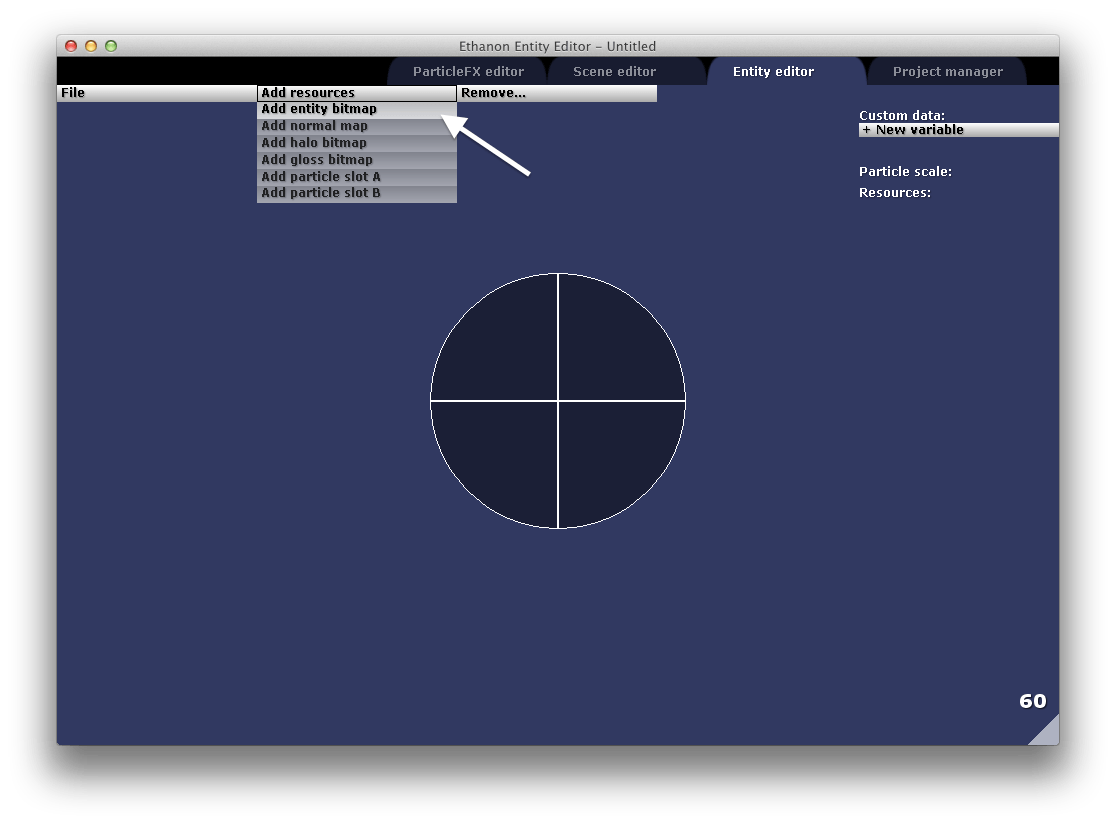Close the window with the red button

(71, 46)
